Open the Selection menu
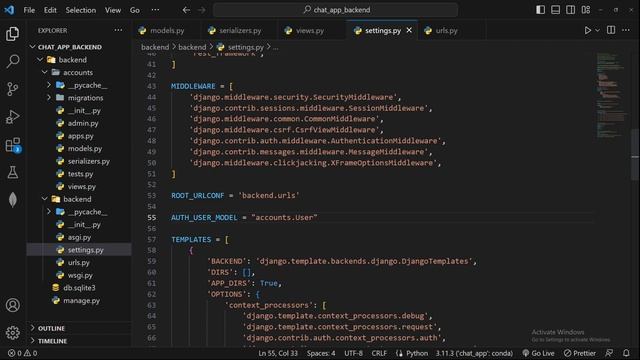 [x=80, y=10]
